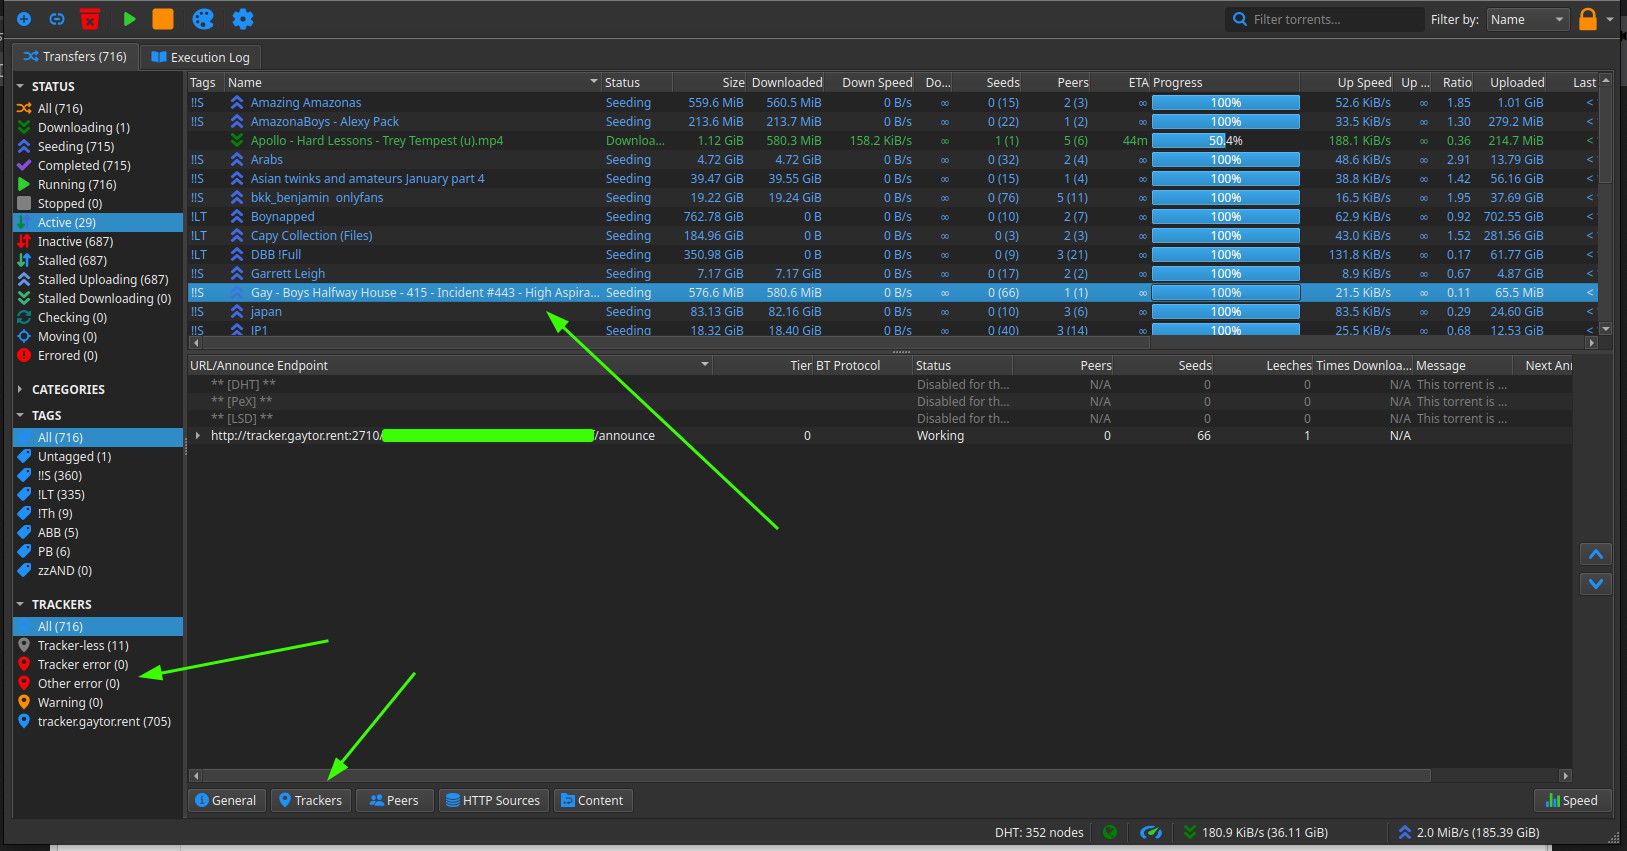Click the Add torrent link icon
Image resolution: width=1627 pixels, height=851 pixels.
click(57, 19)
